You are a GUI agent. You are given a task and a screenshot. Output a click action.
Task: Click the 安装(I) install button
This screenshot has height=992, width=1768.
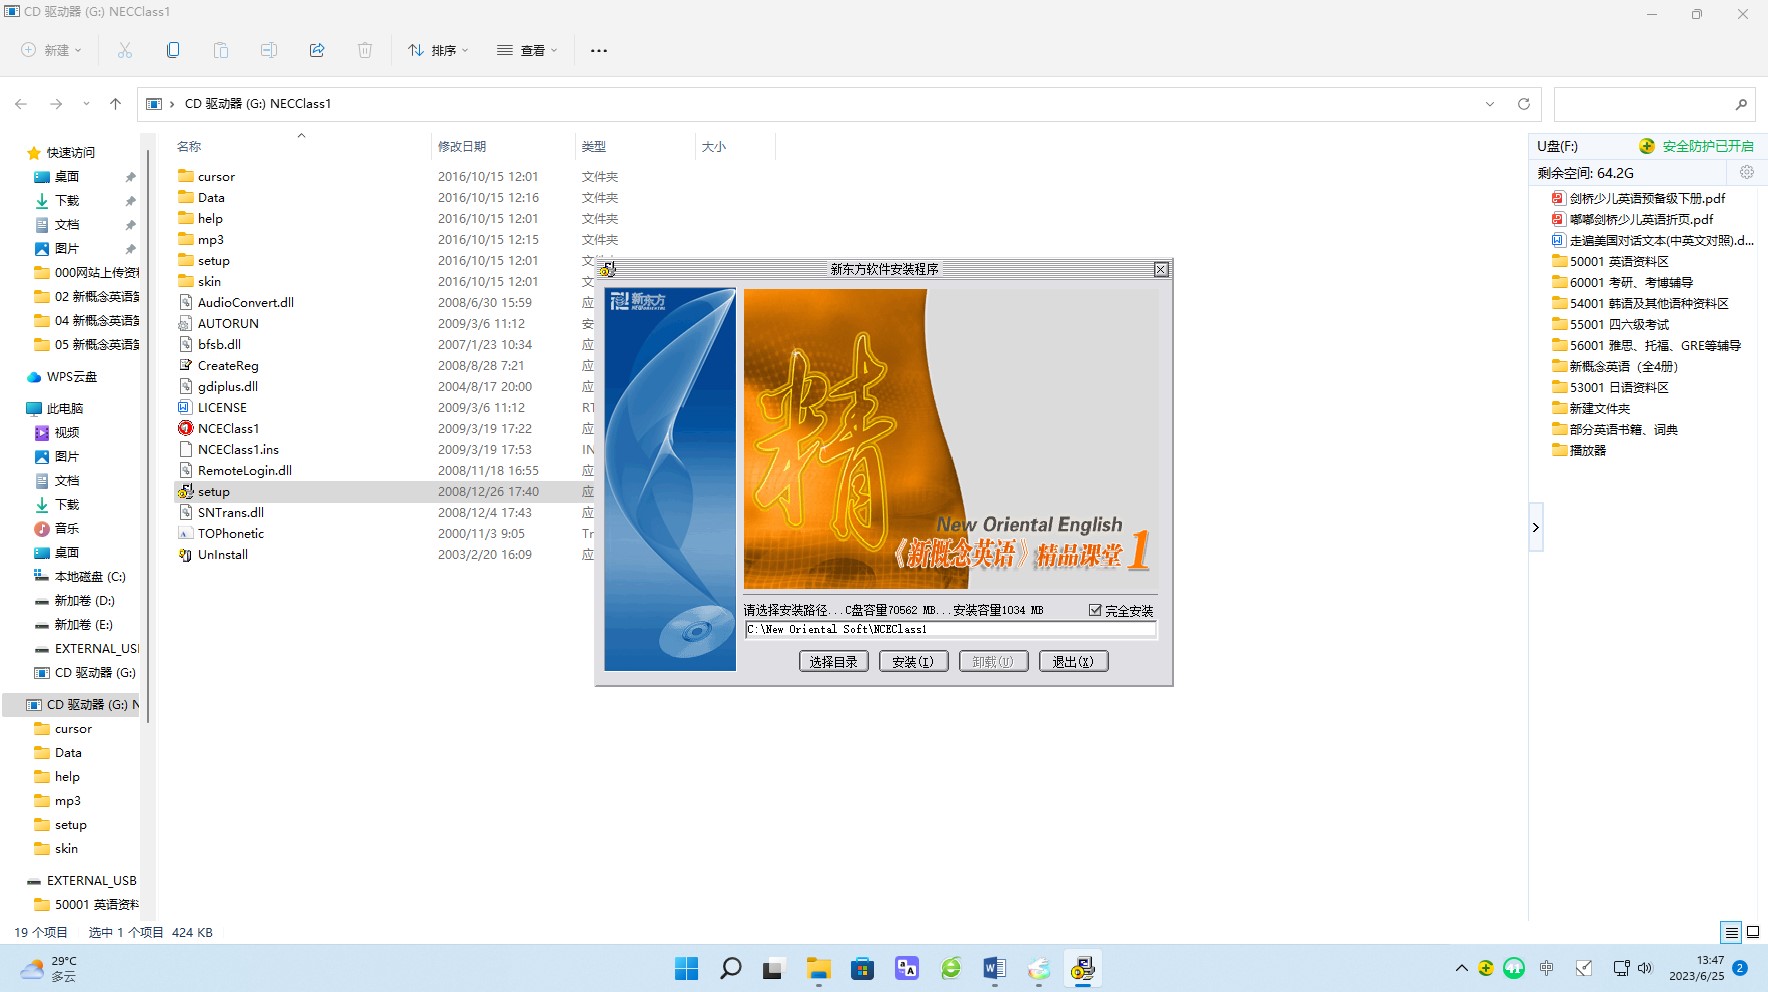coord(913,662)
